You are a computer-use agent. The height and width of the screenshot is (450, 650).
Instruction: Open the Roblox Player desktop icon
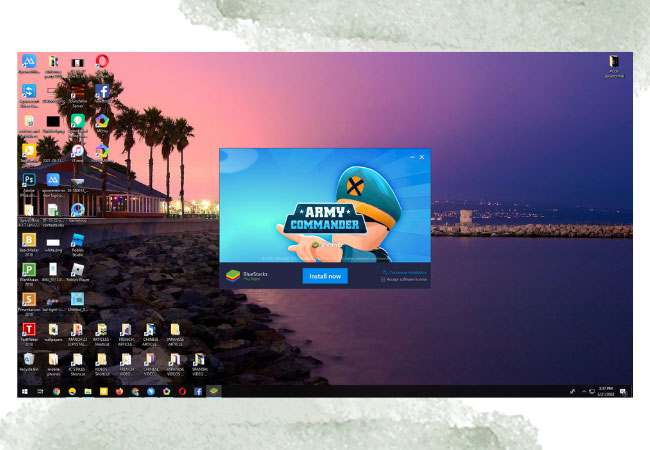coord(77,270)
